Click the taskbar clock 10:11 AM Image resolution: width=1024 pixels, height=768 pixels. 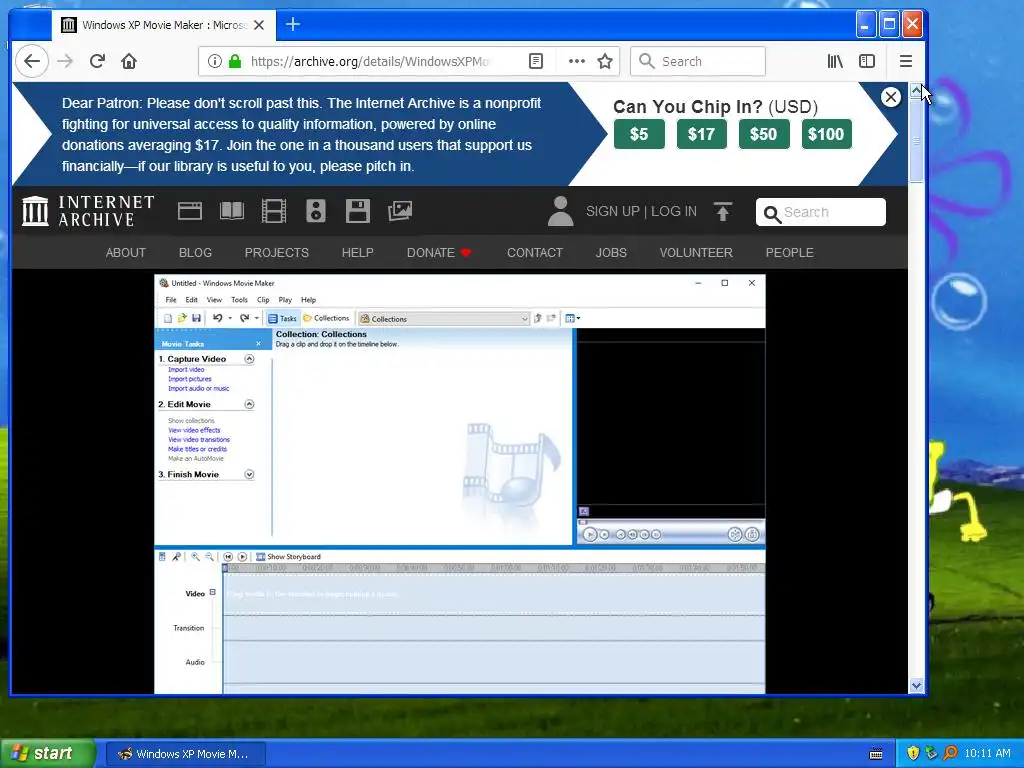[987, 754]
